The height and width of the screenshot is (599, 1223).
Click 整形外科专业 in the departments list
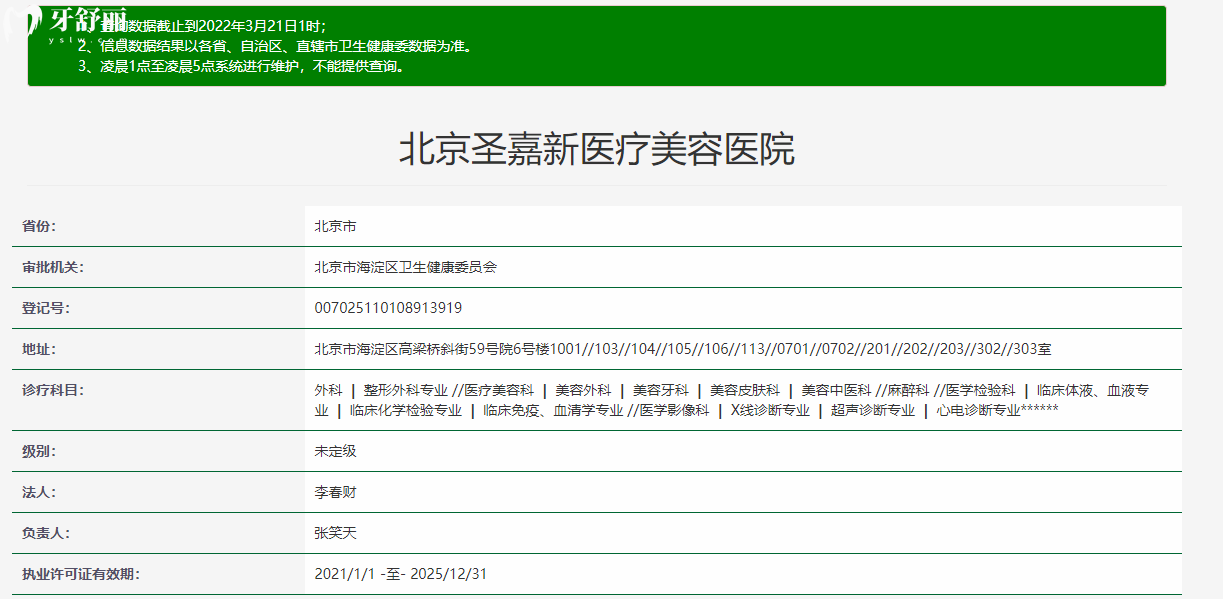click(406, 390)
